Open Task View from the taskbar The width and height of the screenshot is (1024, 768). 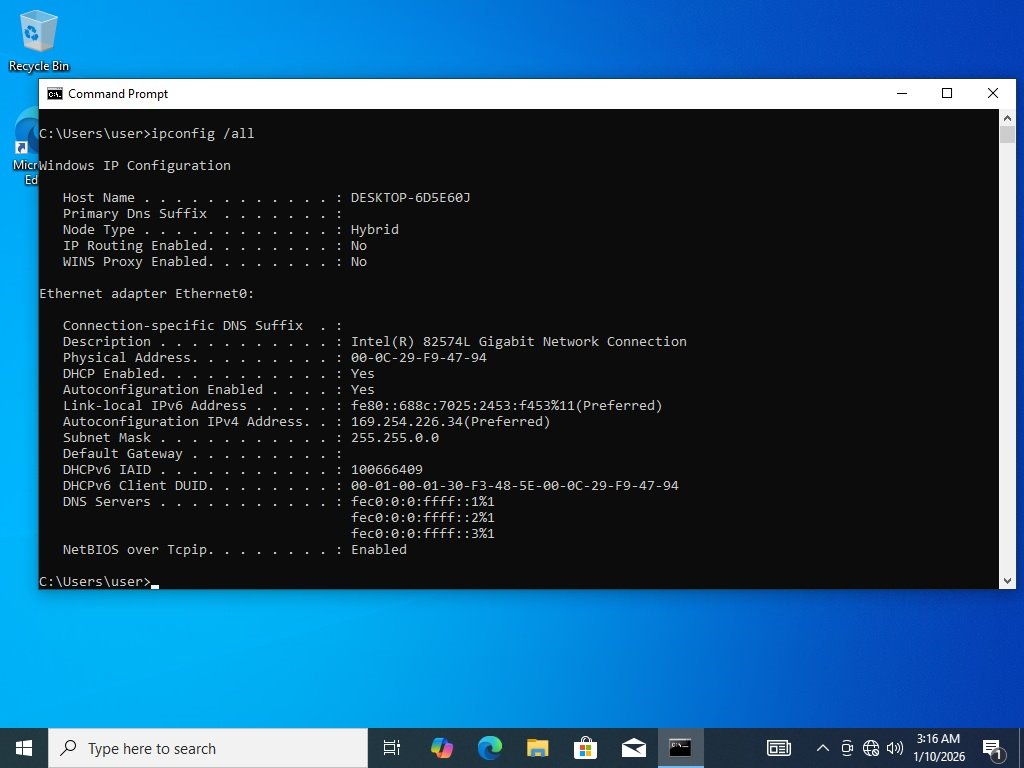click(392, 748)
